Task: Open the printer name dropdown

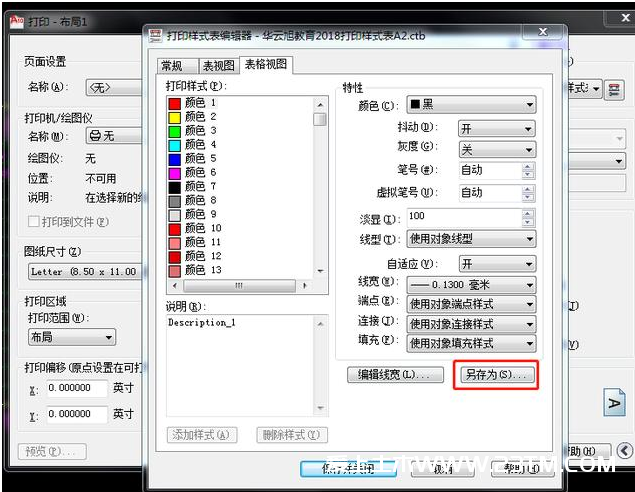Action: point(114,136)
